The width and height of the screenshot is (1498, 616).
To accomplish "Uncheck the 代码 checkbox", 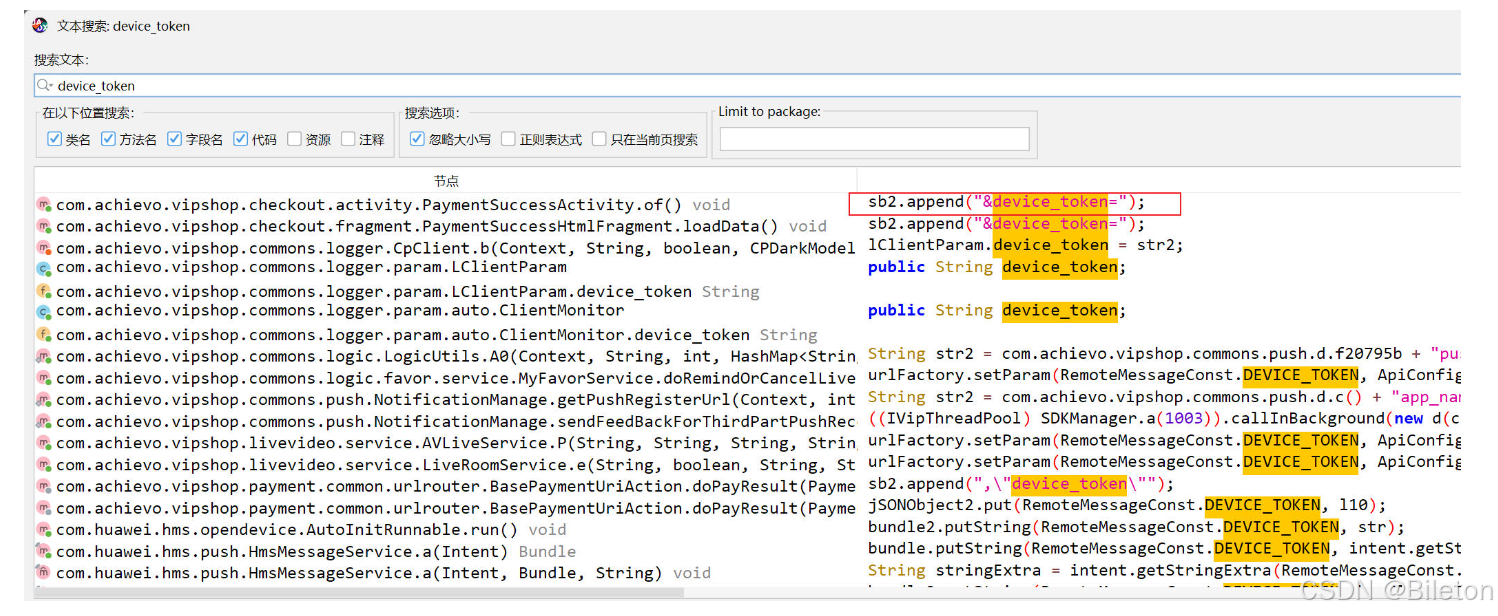I will pyautogui.click(x=240, y=140).
